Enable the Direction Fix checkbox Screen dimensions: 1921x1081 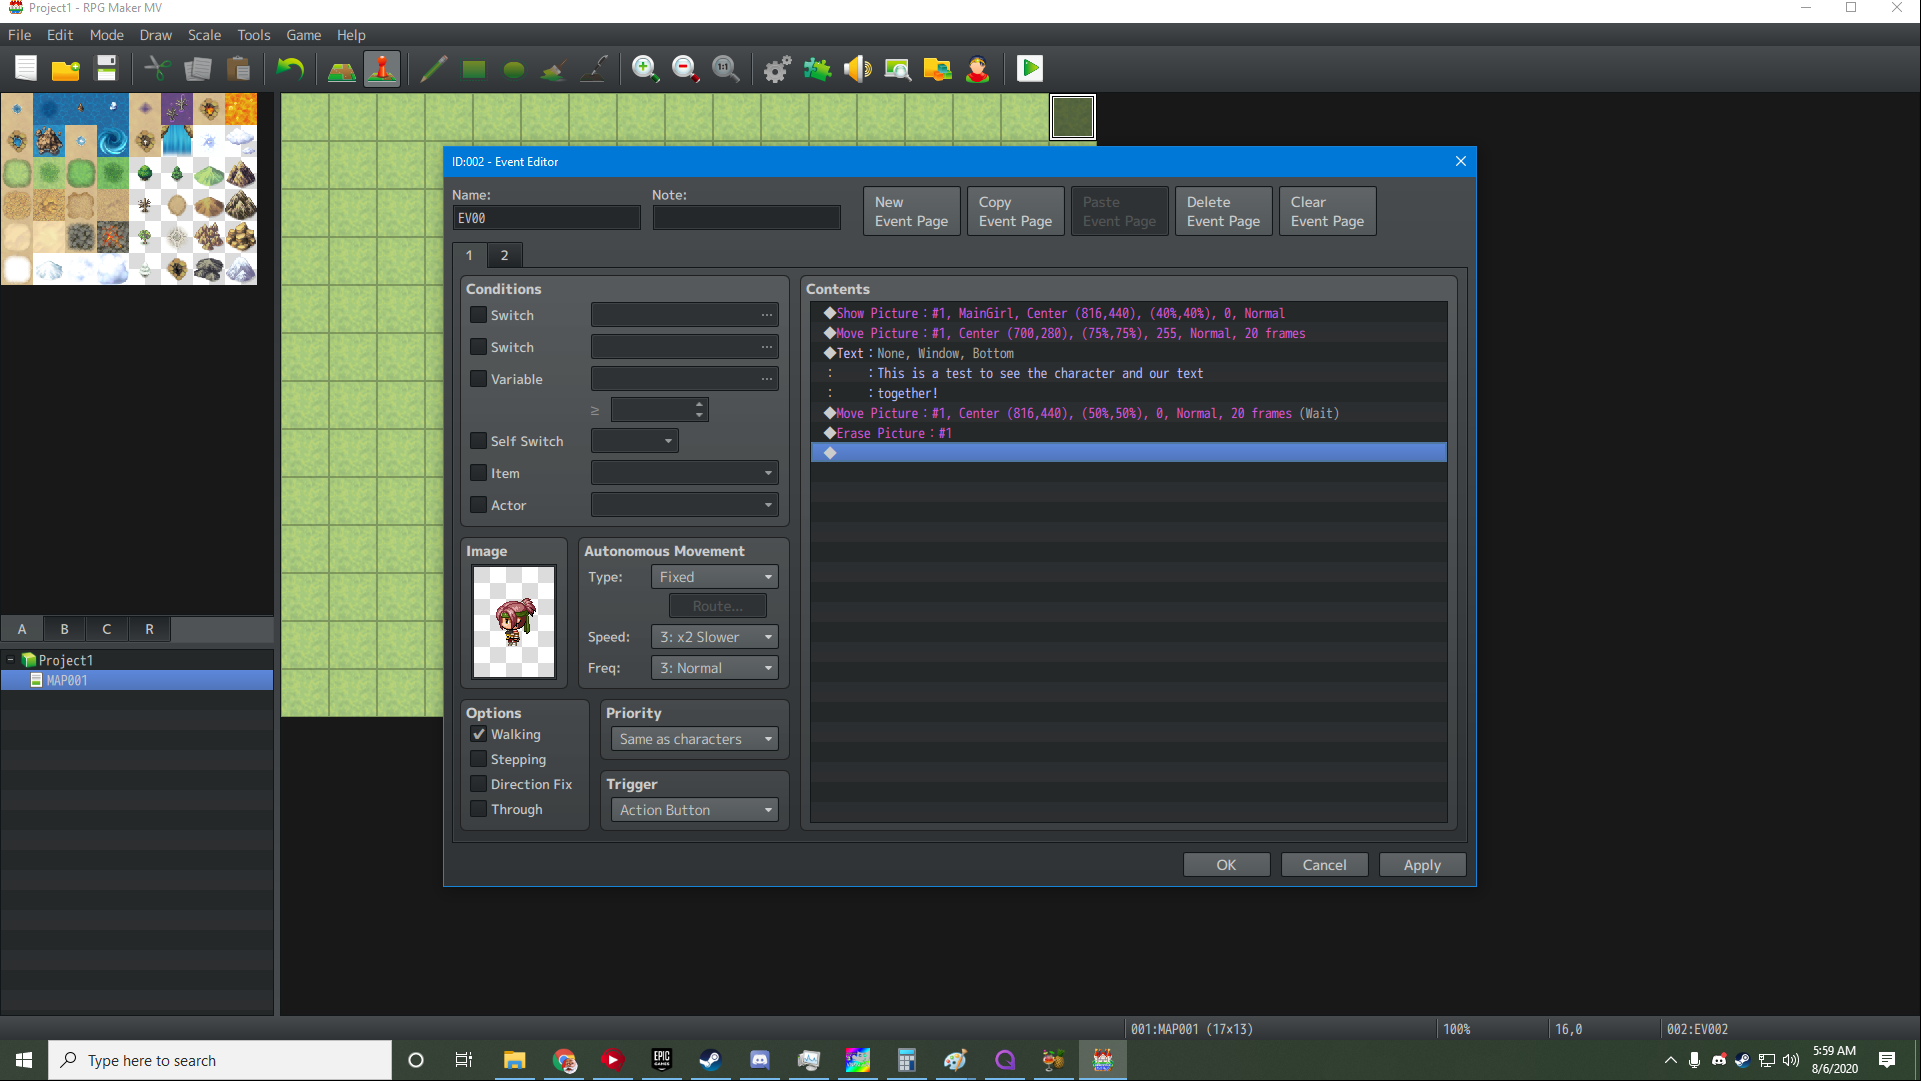(479, 784)
